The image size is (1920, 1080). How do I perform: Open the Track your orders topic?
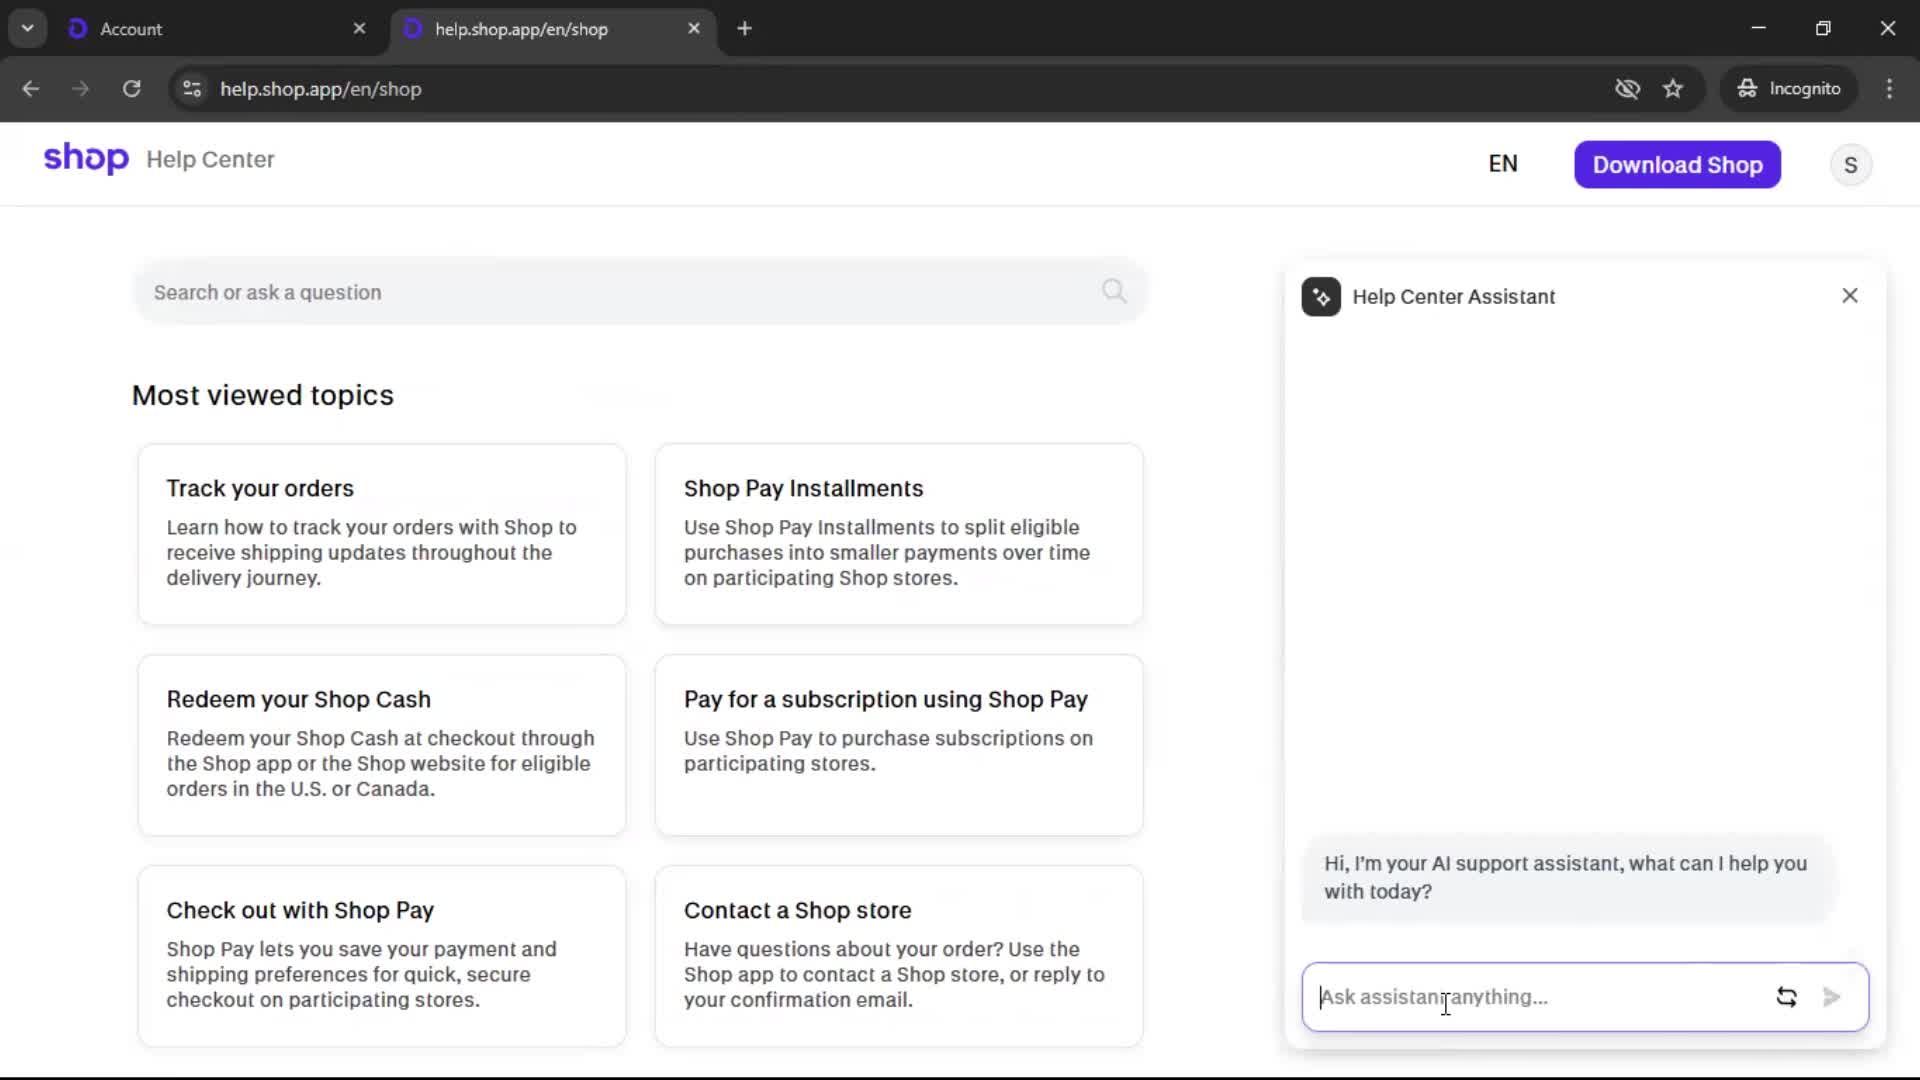[381, 534]
